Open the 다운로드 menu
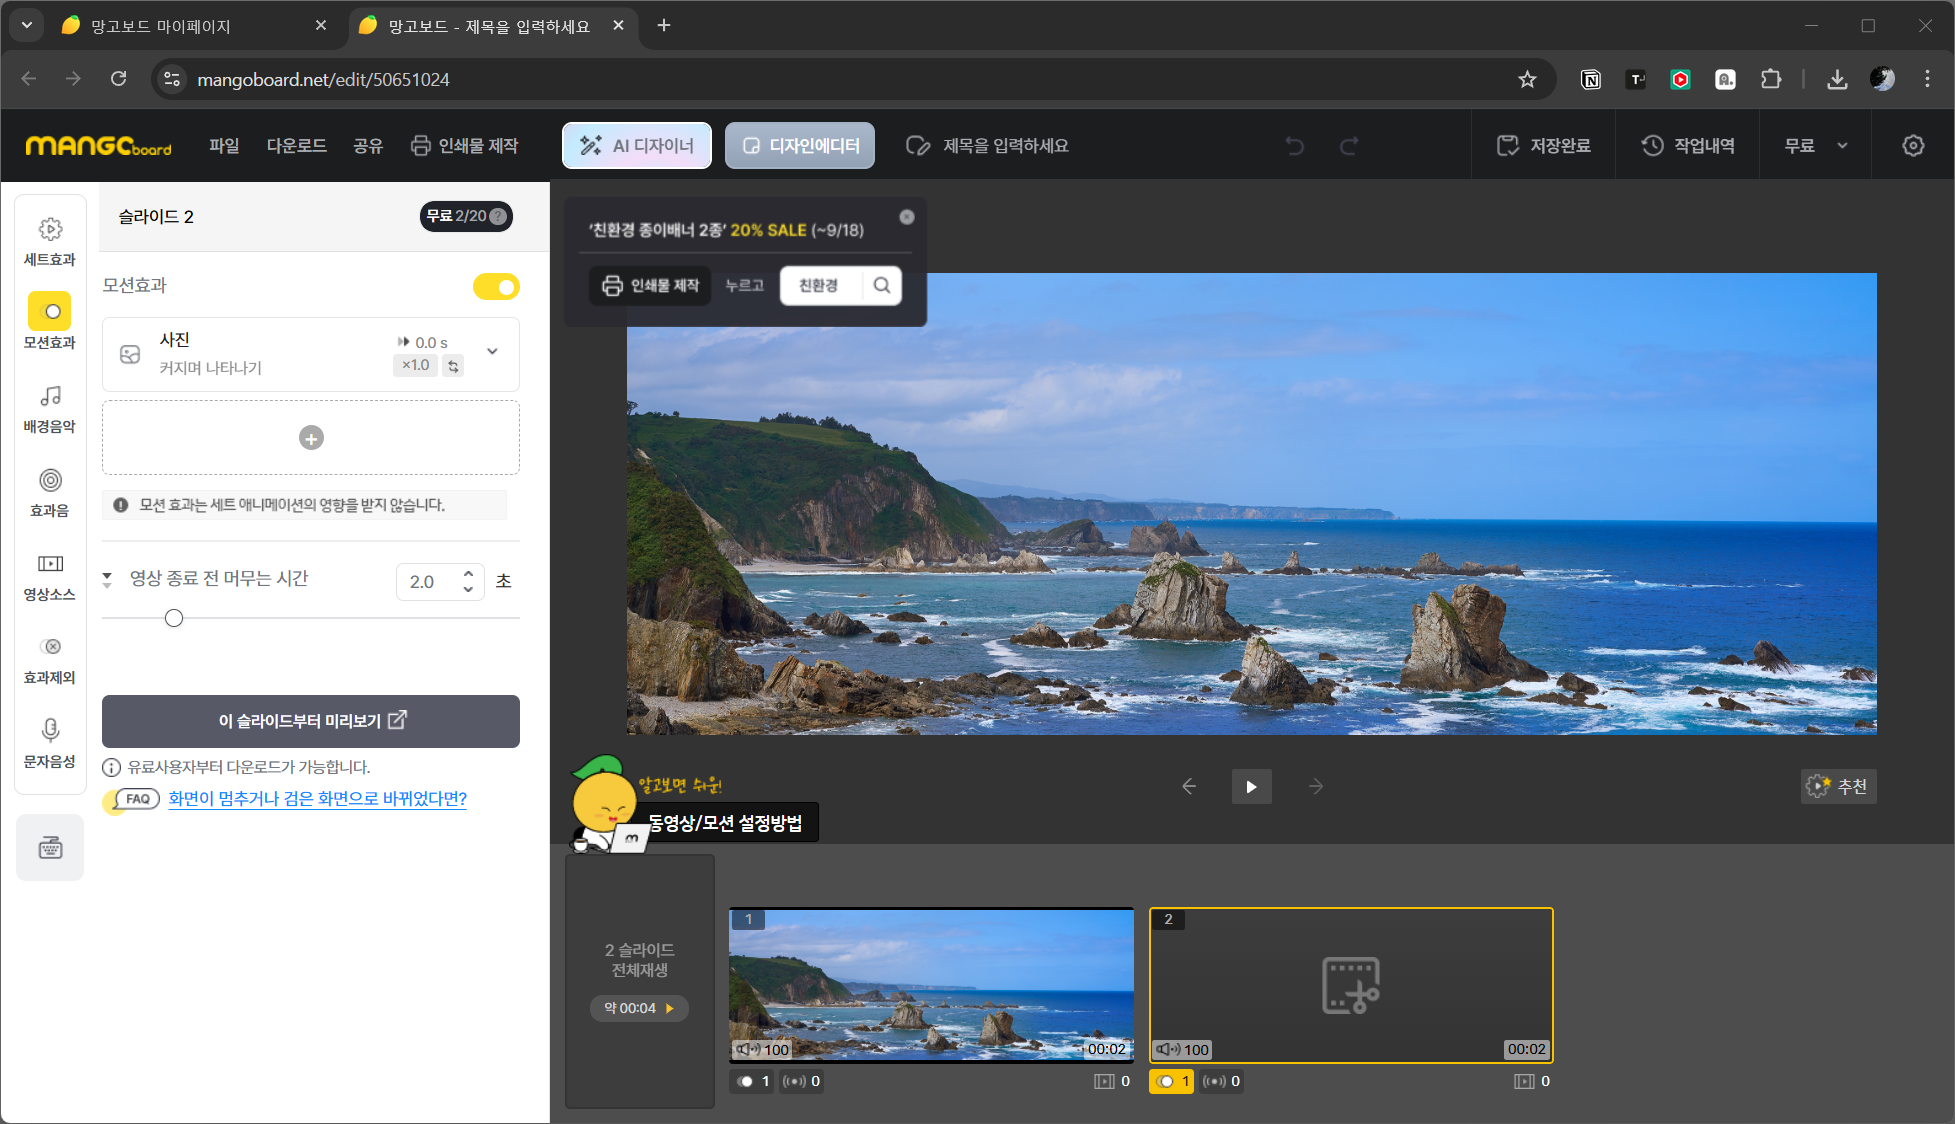The width and height of the screenshot is (1955, 1124). [296, 146]
